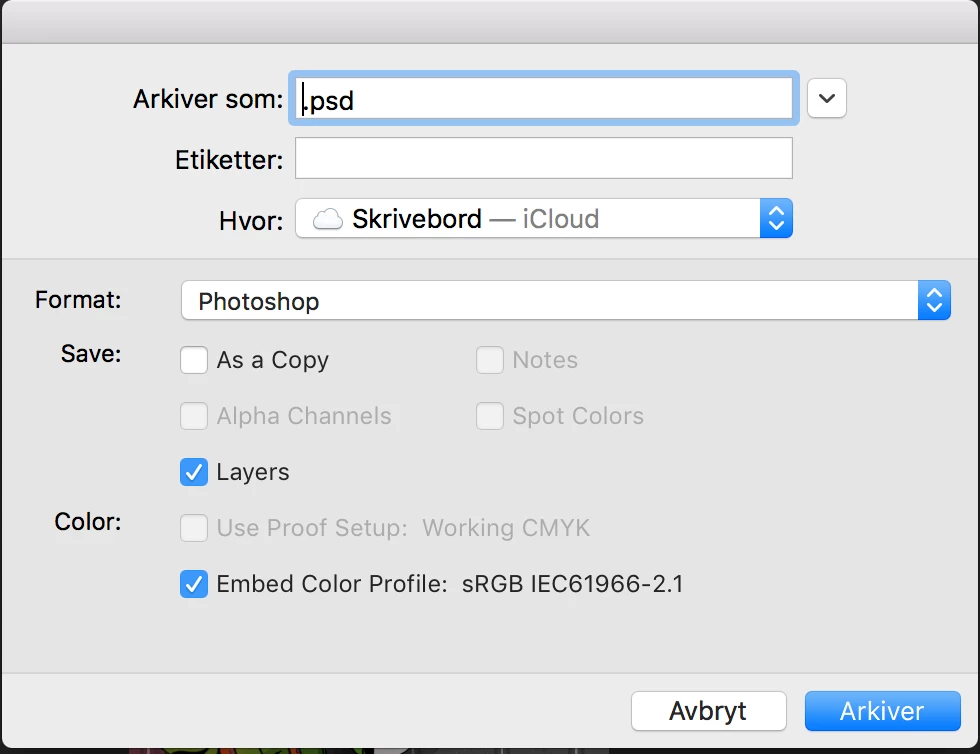
Task: Click the sRGB IEC61966-2.1 profile text
Action: tap(572, 584)
